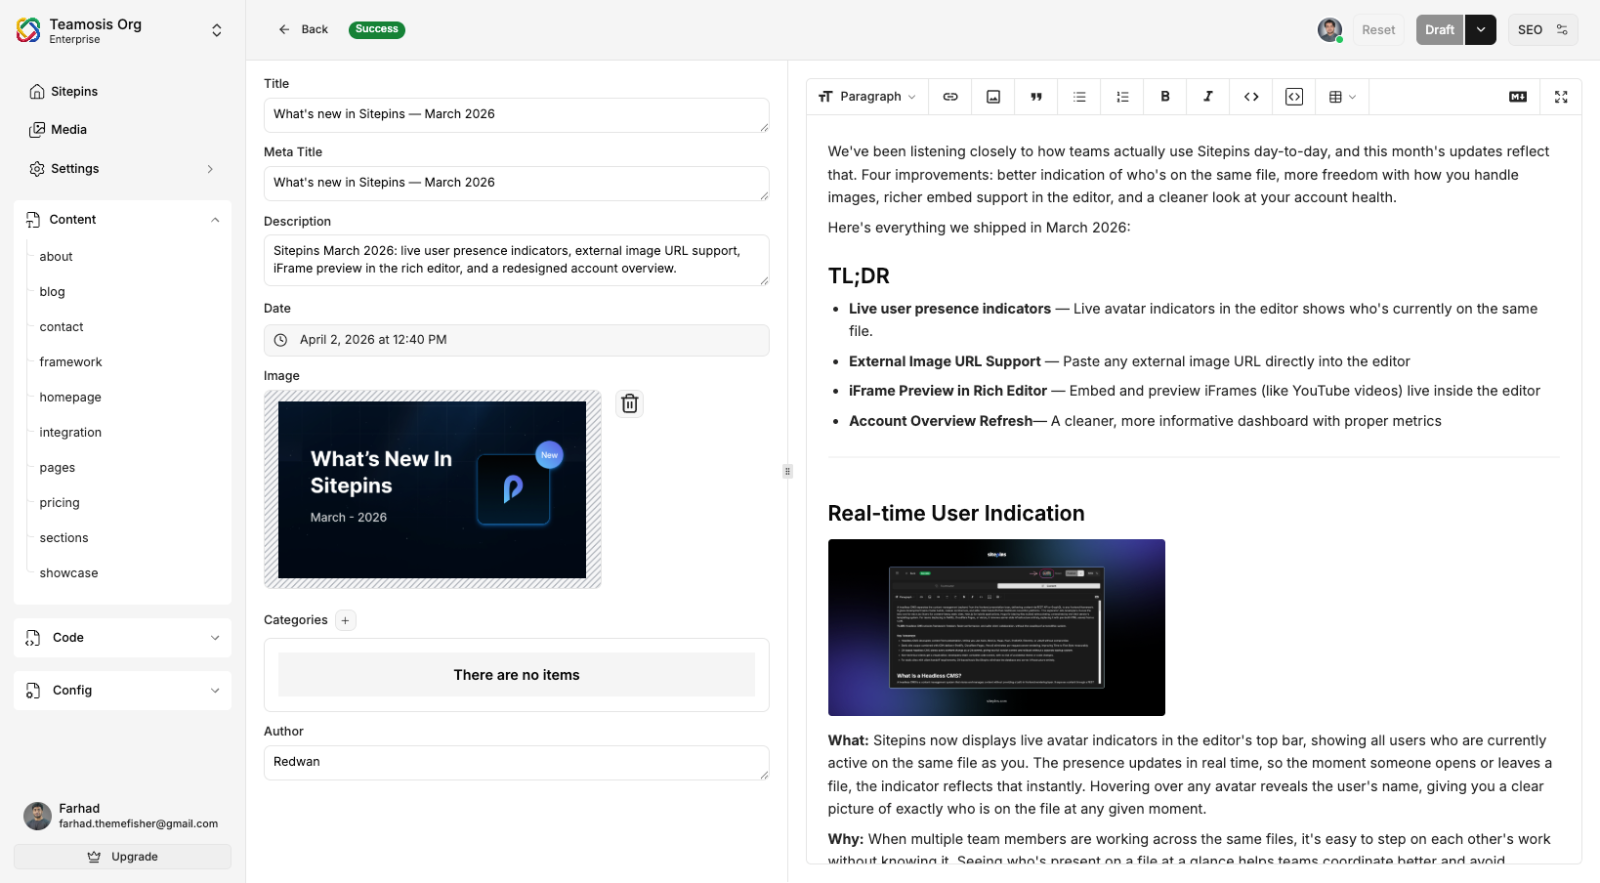
Task: Click into the Title field
Action: 516,115
